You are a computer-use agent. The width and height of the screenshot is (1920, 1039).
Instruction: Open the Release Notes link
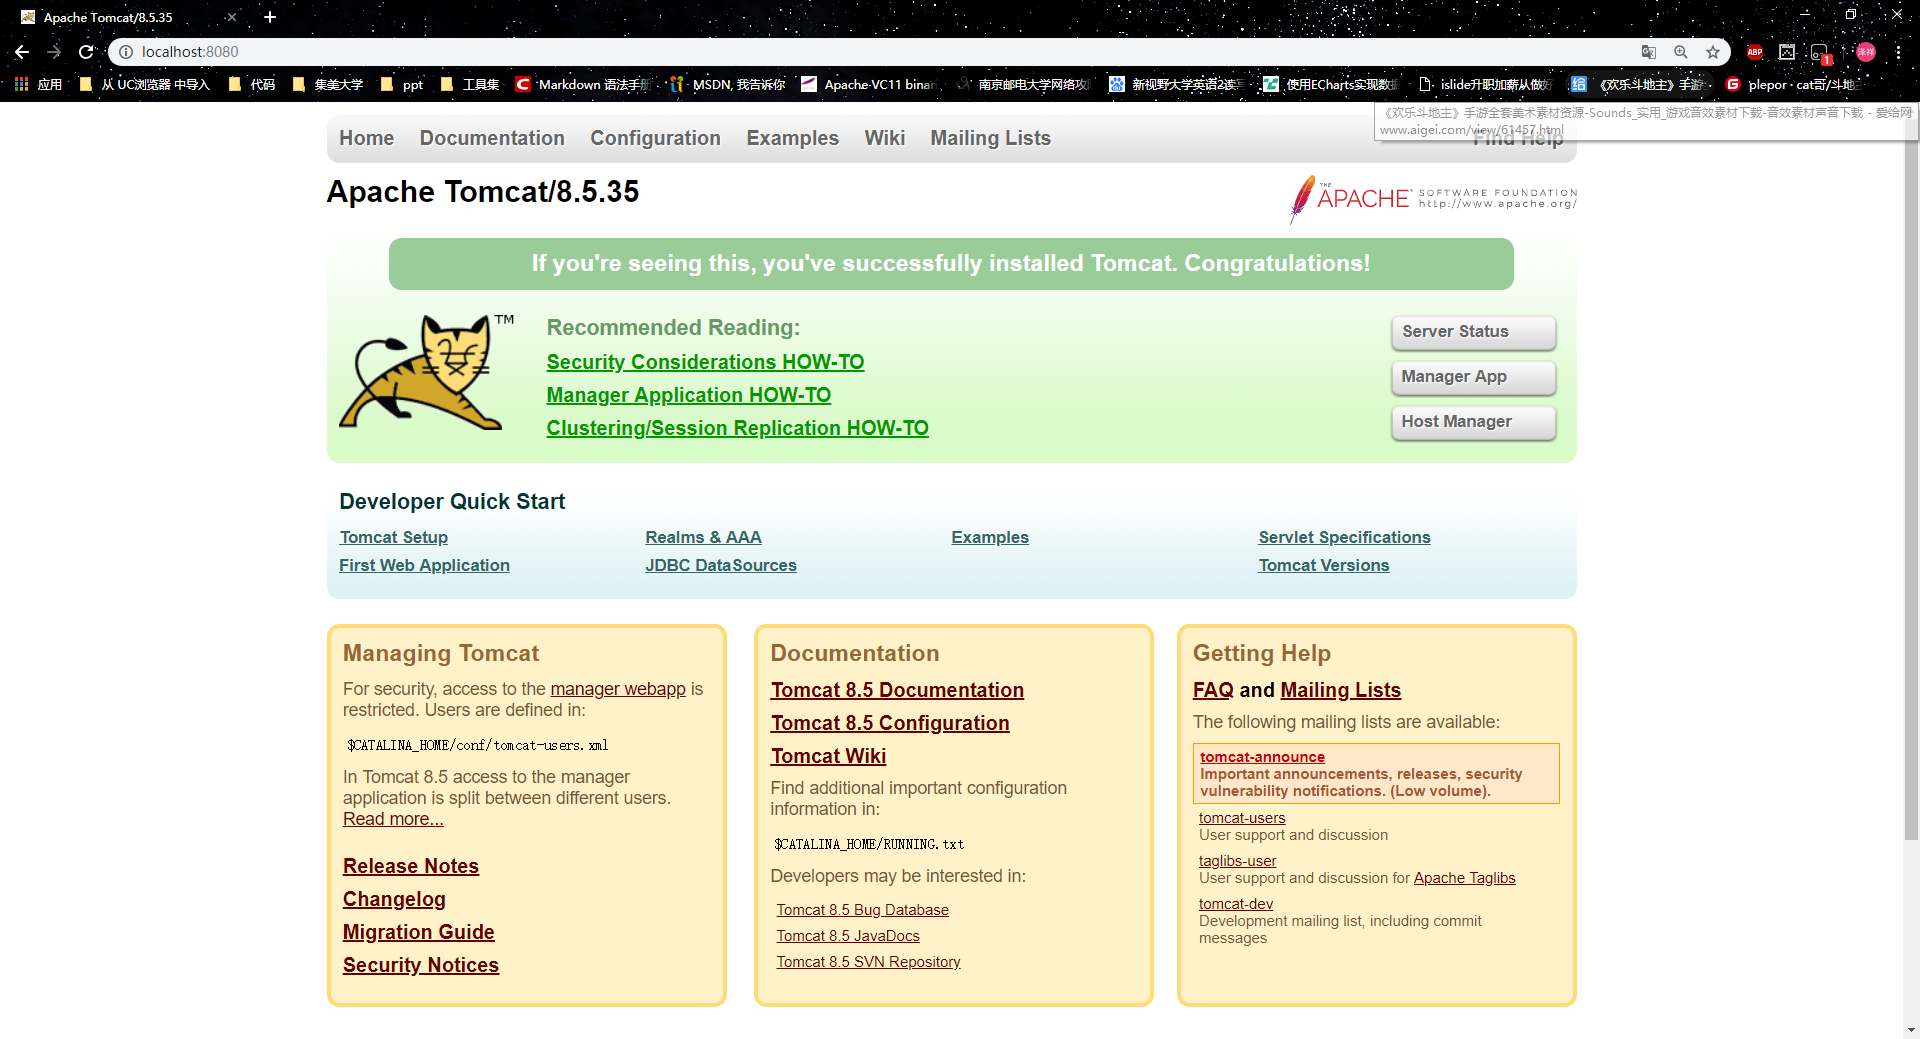click(411, 866)
